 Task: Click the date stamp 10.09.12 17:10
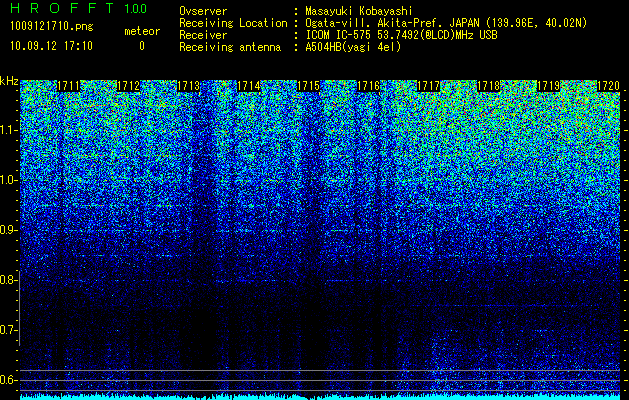click(x=51, y=46)
